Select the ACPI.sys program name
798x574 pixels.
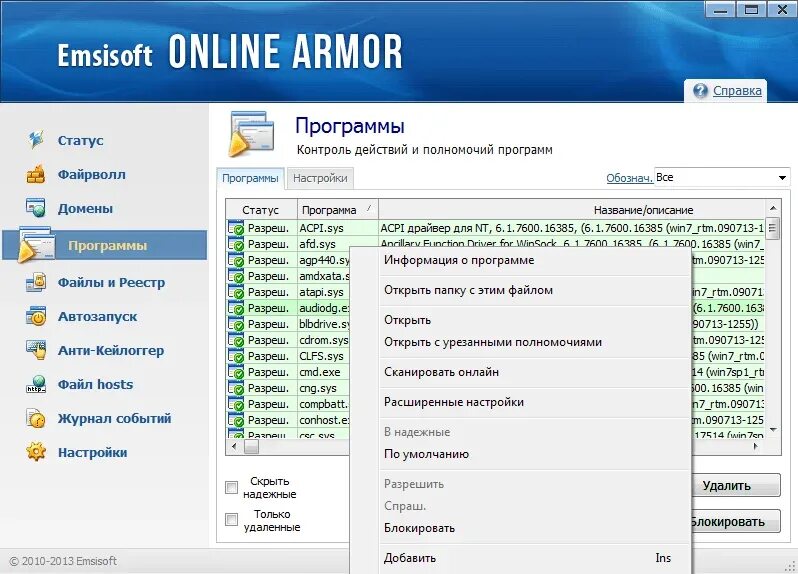(x=321, y=228)
